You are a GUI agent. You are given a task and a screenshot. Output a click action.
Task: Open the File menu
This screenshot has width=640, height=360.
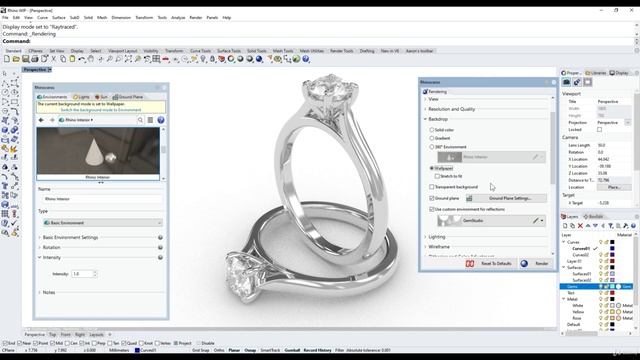[x=5, y=18]
